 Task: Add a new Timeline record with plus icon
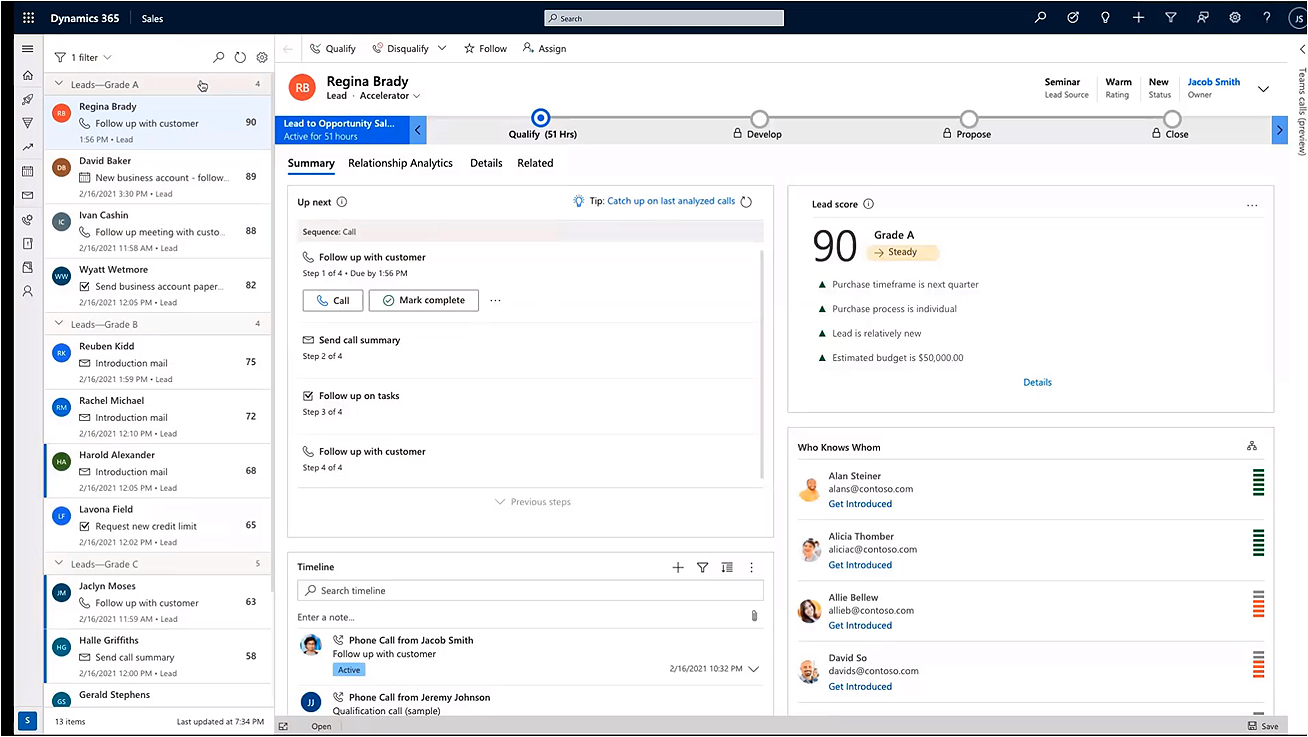tap(678, 567)
